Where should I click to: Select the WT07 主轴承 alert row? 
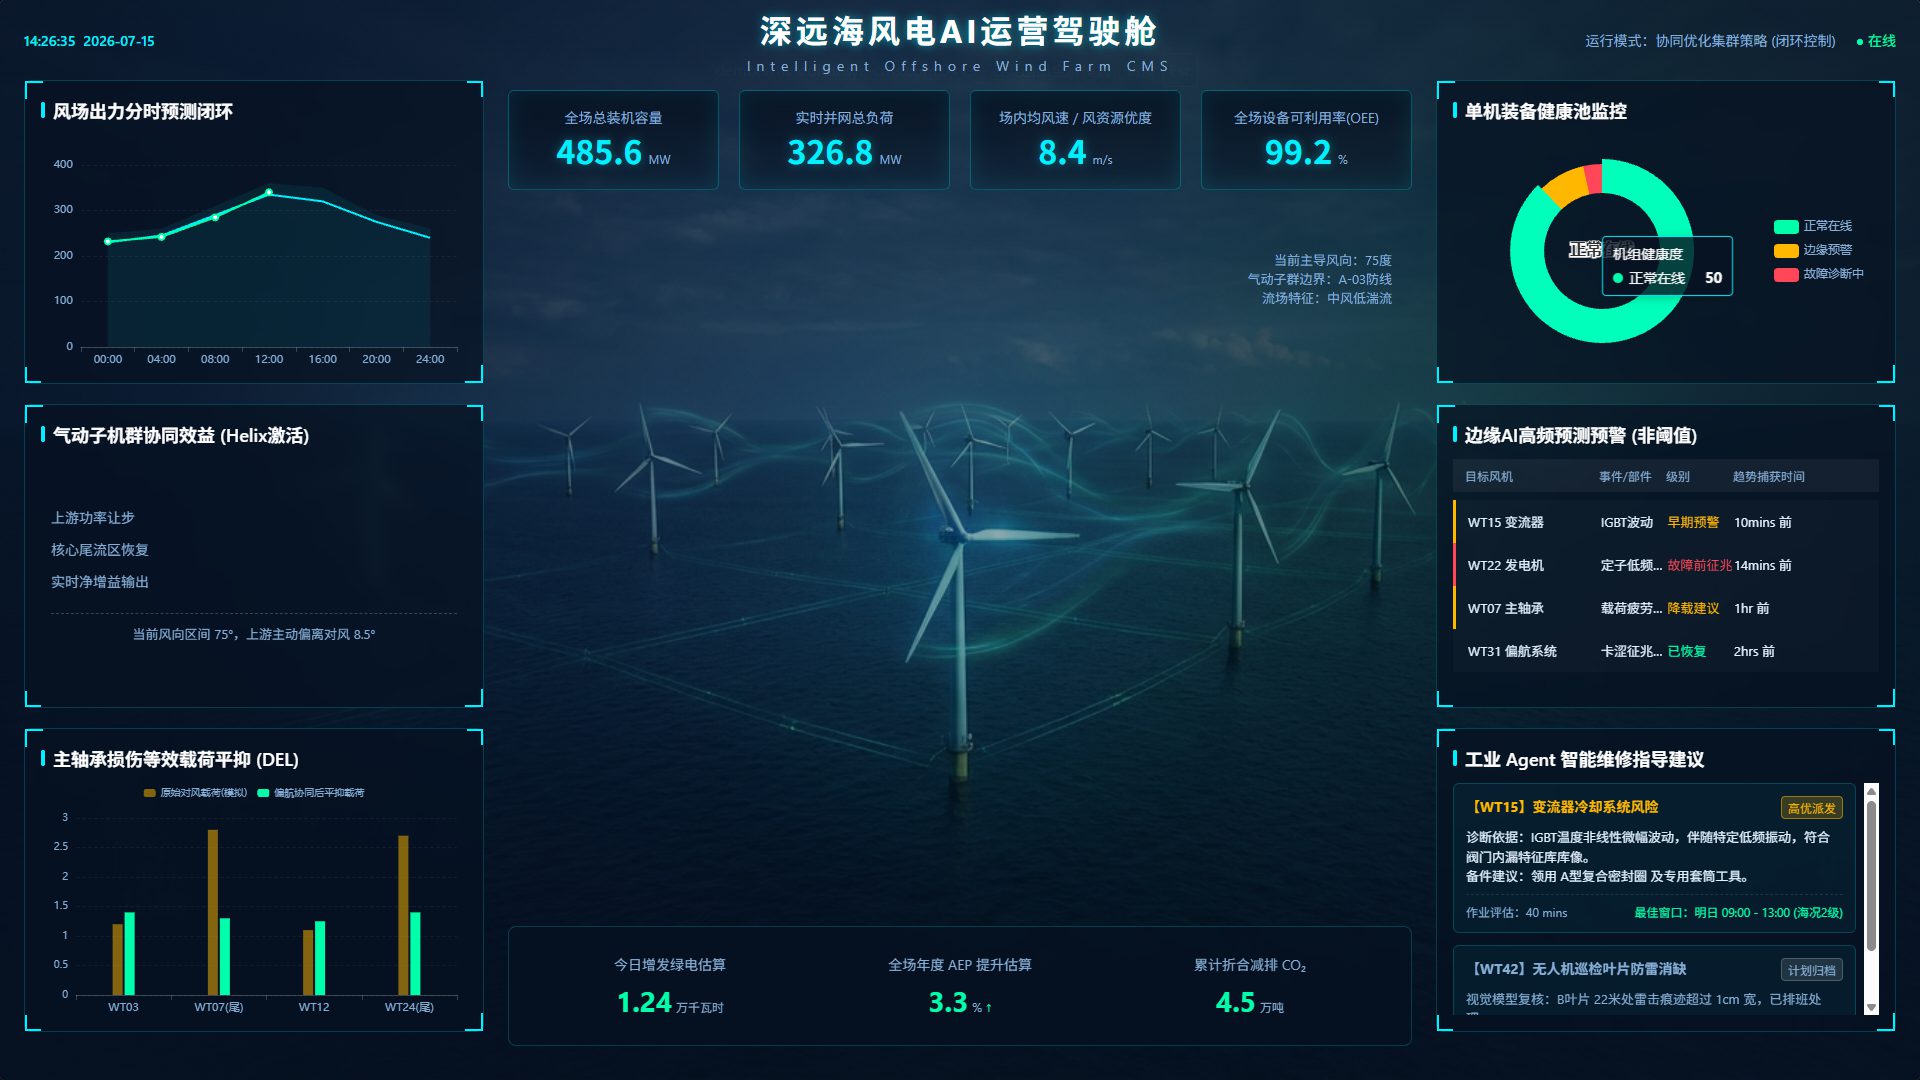pos(1665,609)
